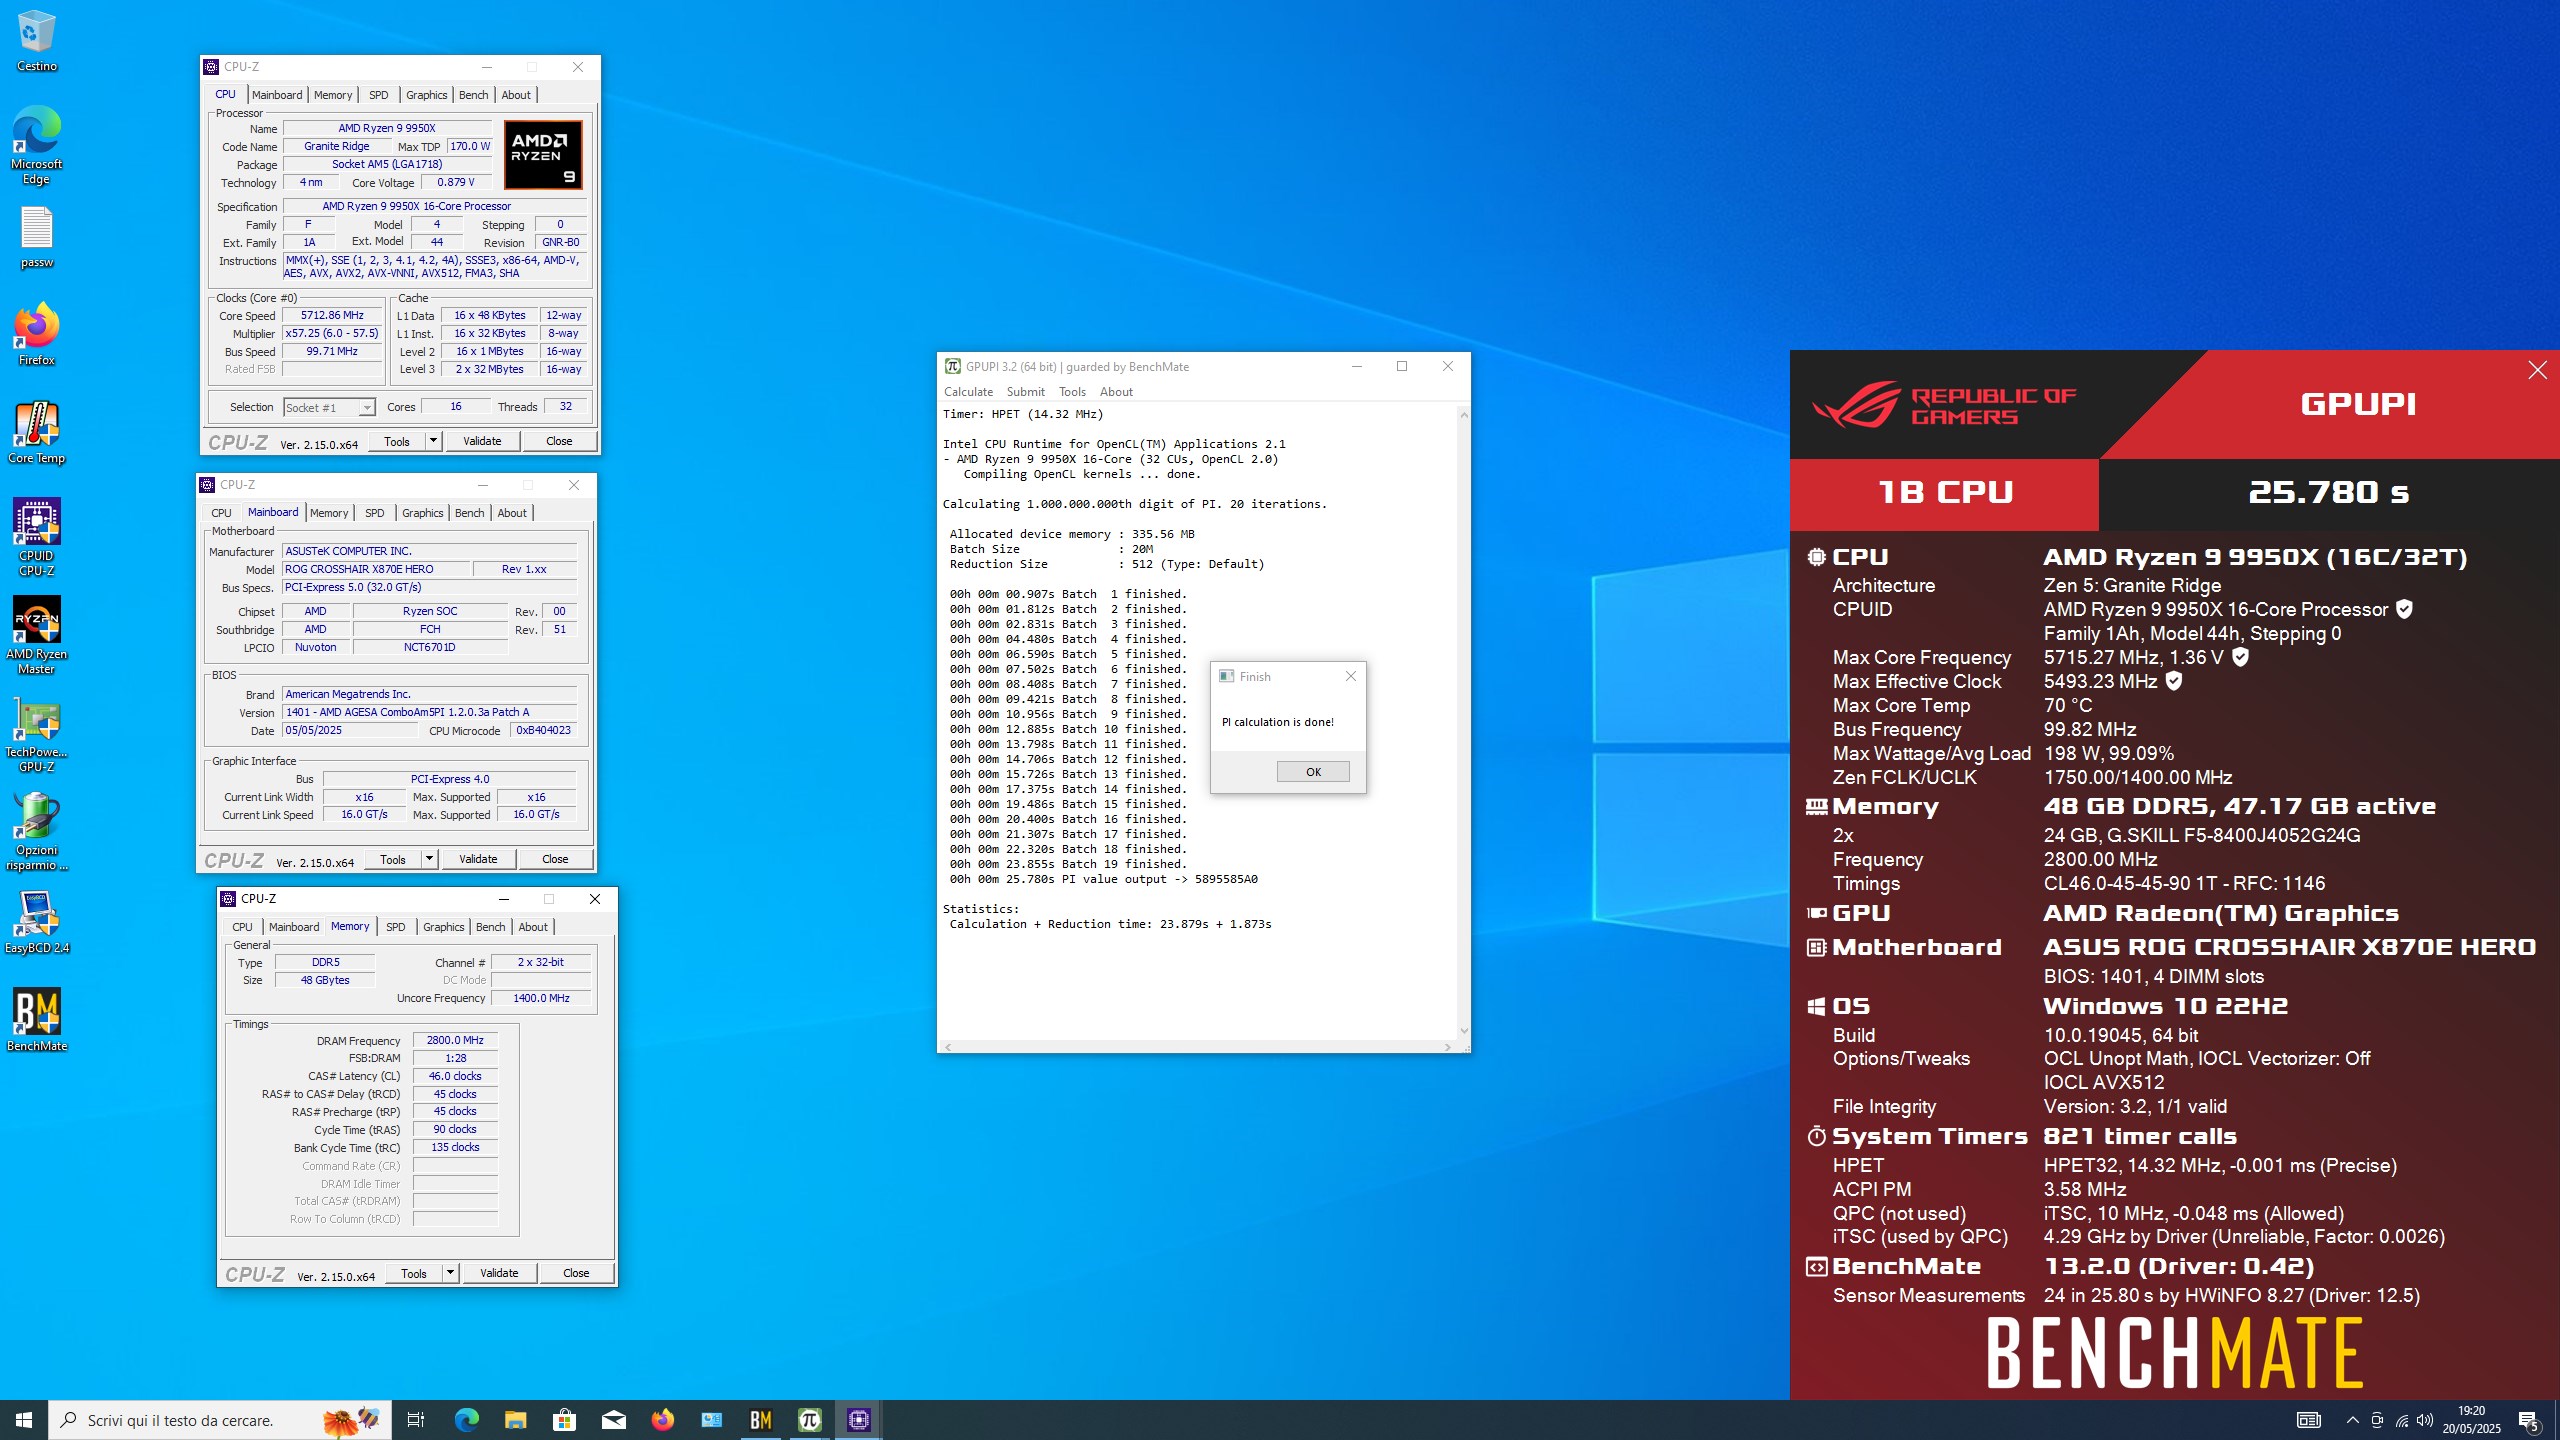Screen dimensions: 2560x1440
Task: Expand the Tools arrow in the Memory CPU-Z window
Action: click(x=450, y=1273)
